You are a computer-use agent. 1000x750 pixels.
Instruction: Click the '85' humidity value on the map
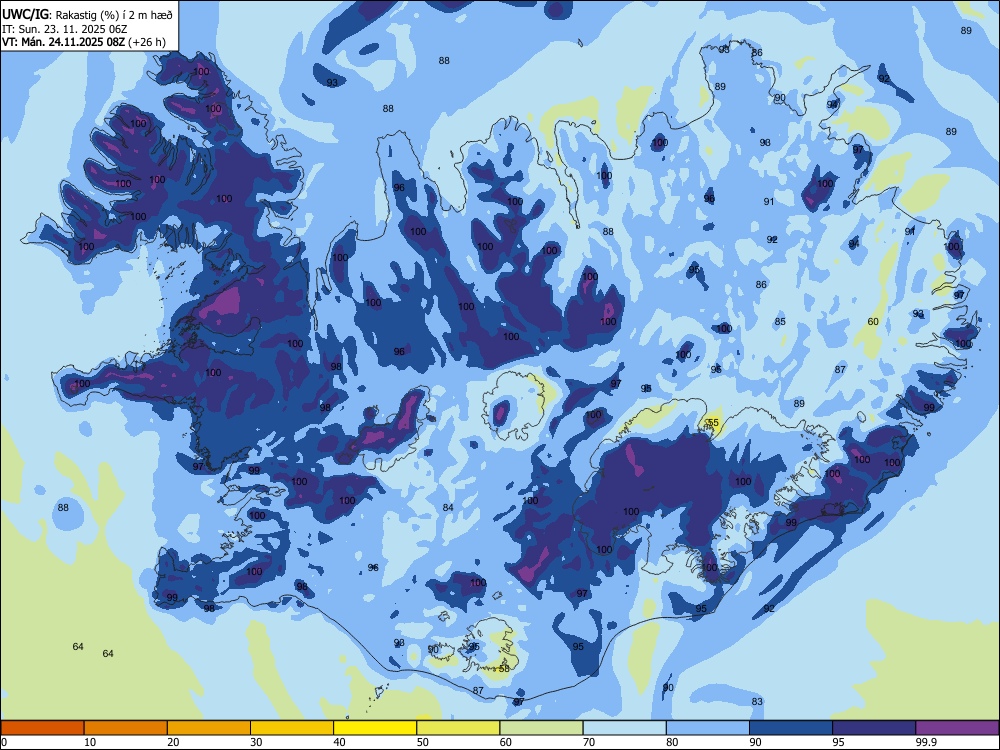click(x=781, y=321)
